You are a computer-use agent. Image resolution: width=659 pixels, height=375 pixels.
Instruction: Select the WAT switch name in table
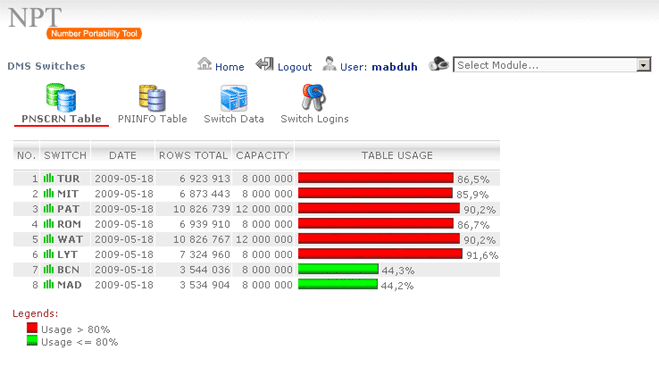pyautogui.click(x=70, y=239)
